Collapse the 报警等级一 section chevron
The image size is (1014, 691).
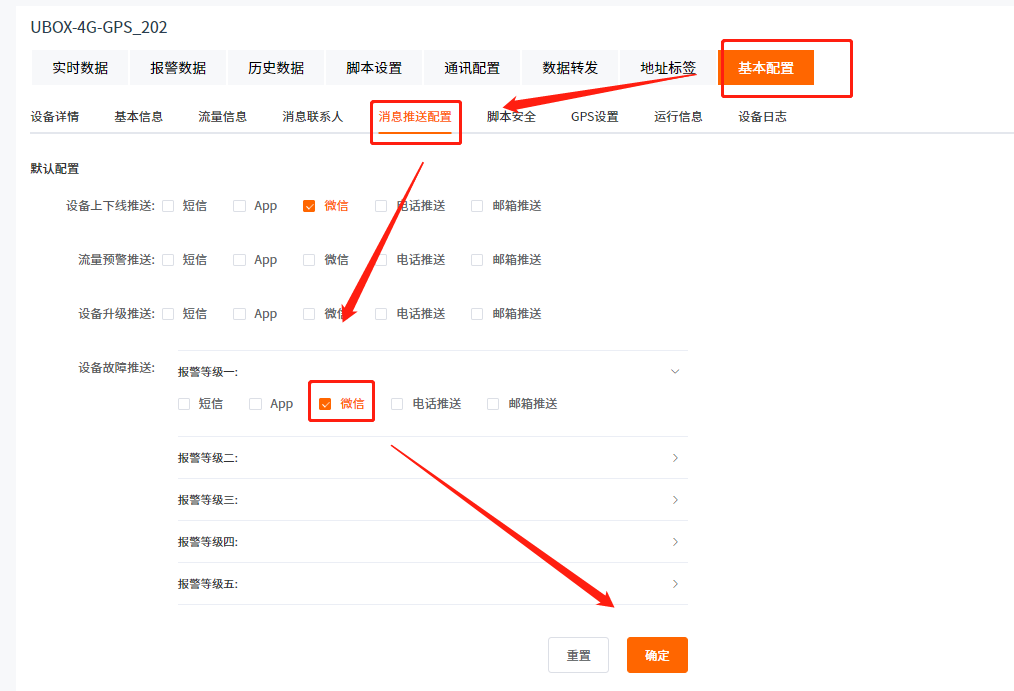pos(675,372)
